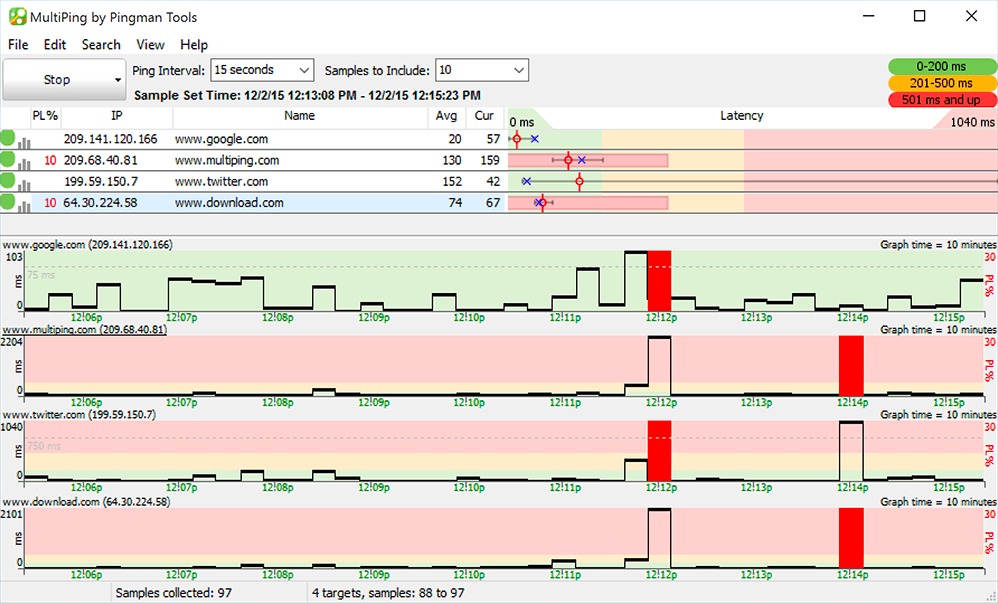The width and height of the screenshot is (998, 603).
Task: Open the Samples to Include dropdown
Action: coord(482,70)
